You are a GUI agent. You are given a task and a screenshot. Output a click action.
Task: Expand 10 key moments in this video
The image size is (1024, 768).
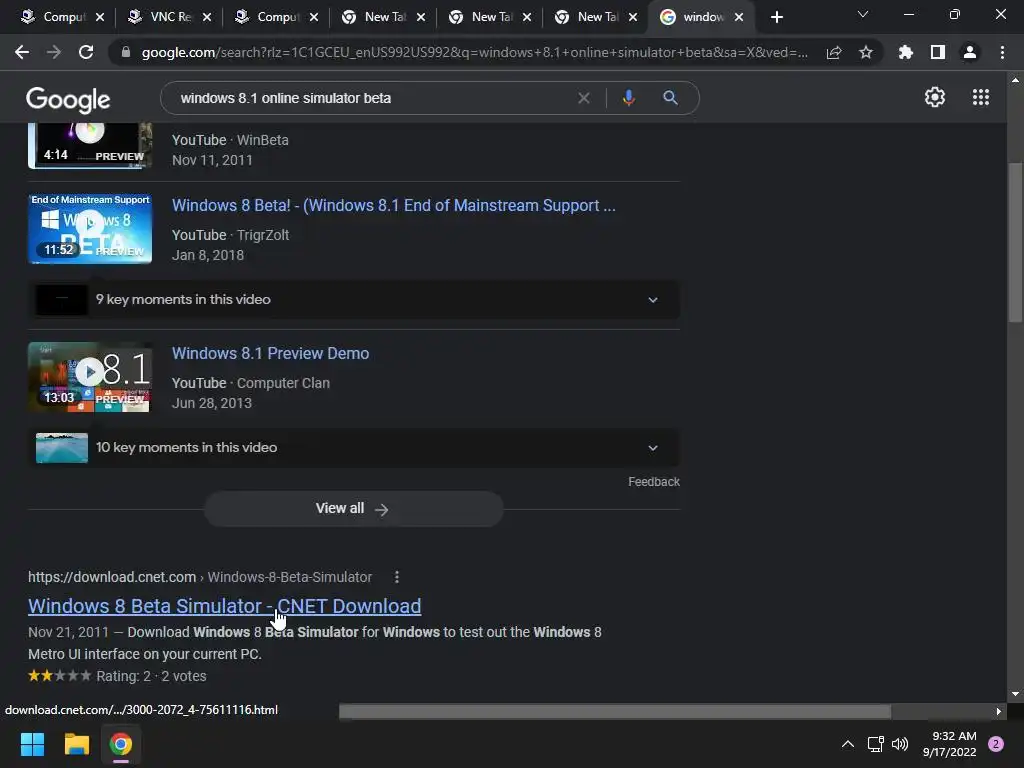[x=353, y=447]
